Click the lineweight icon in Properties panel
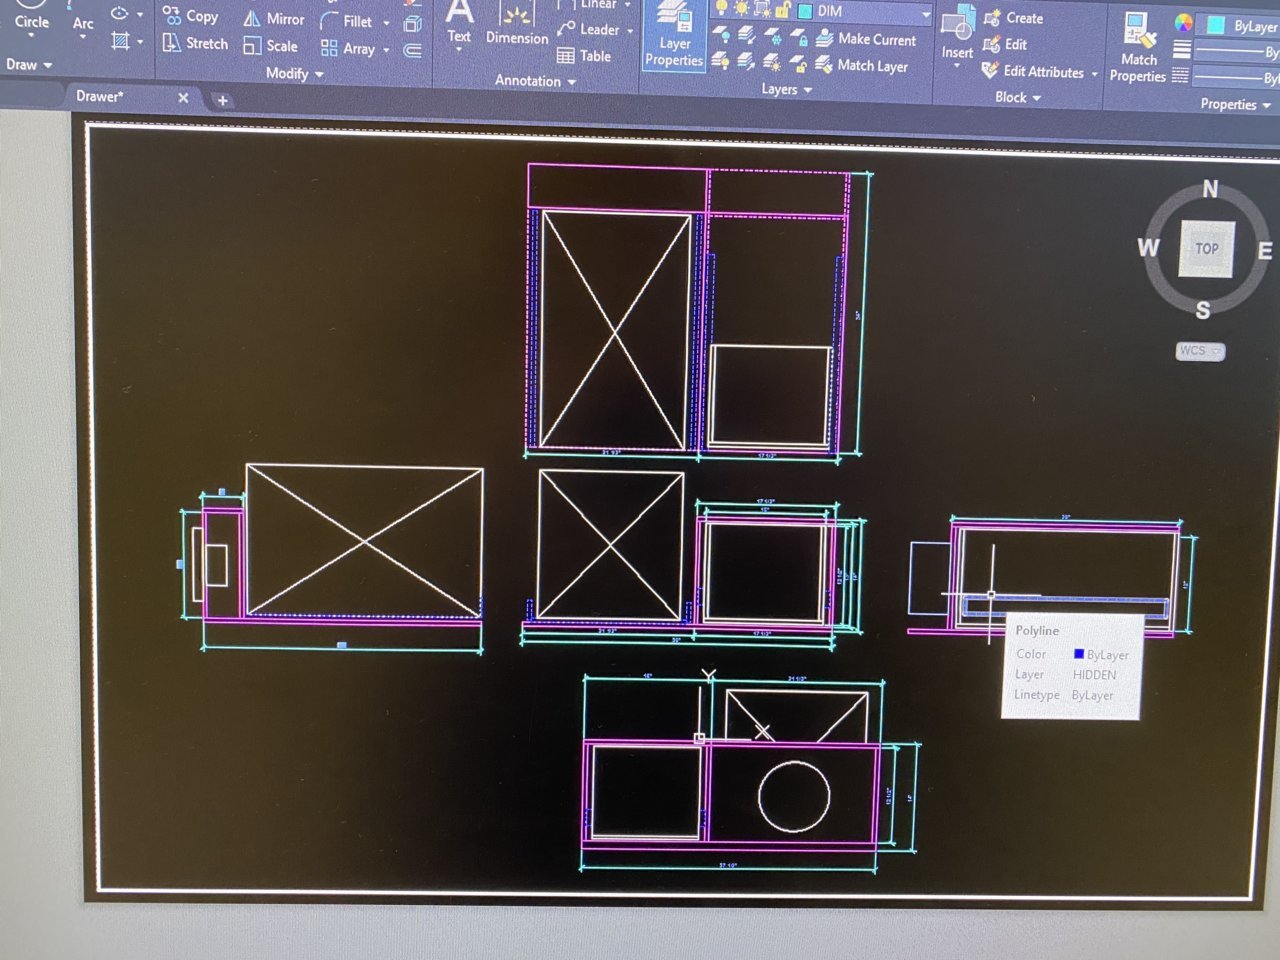The image size is (1280, 960). click(1181, 48)
